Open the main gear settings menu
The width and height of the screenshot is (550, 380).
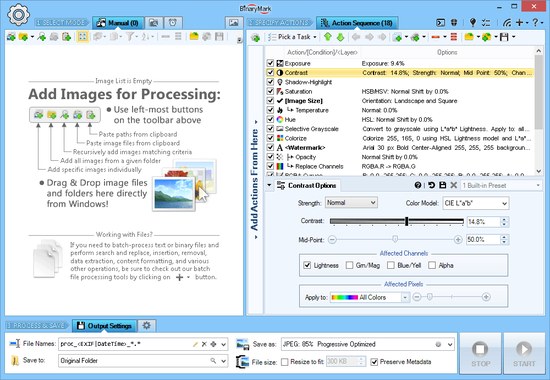(x=18, y=15)
